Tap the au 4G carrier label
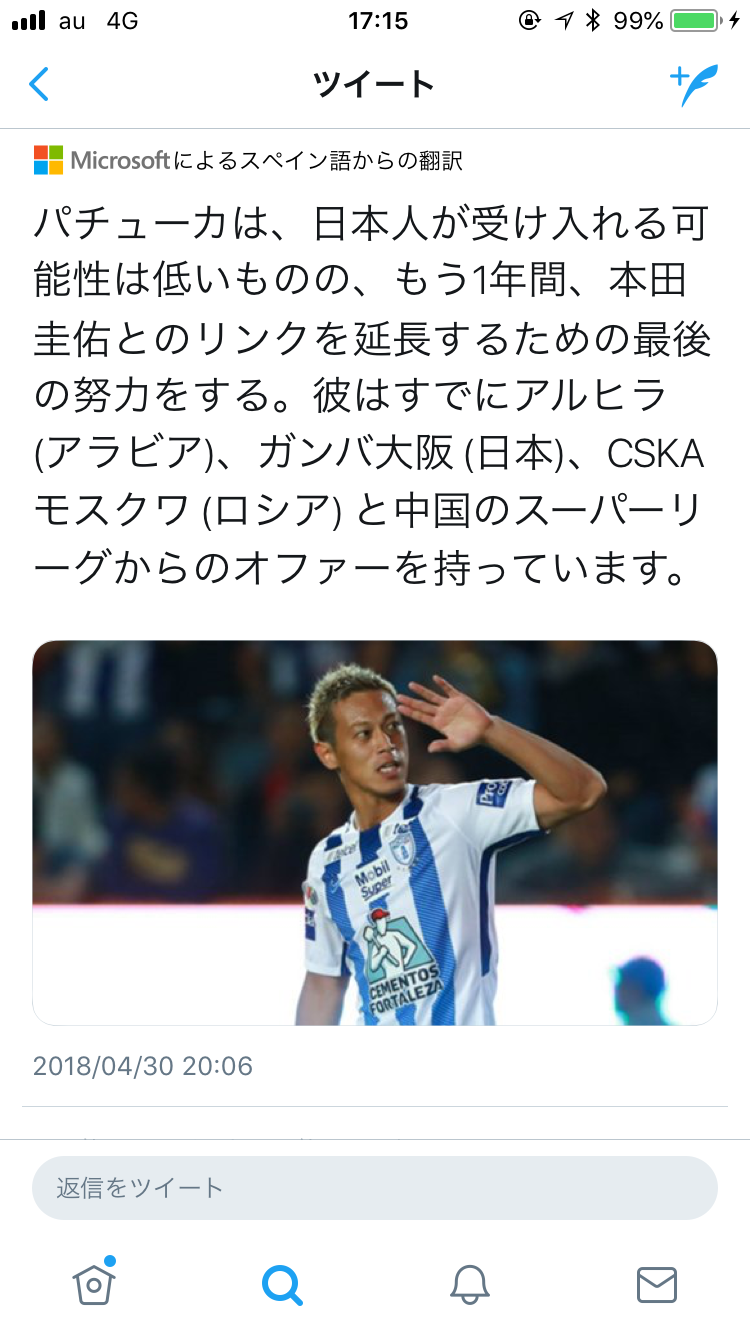 point(98,20)
